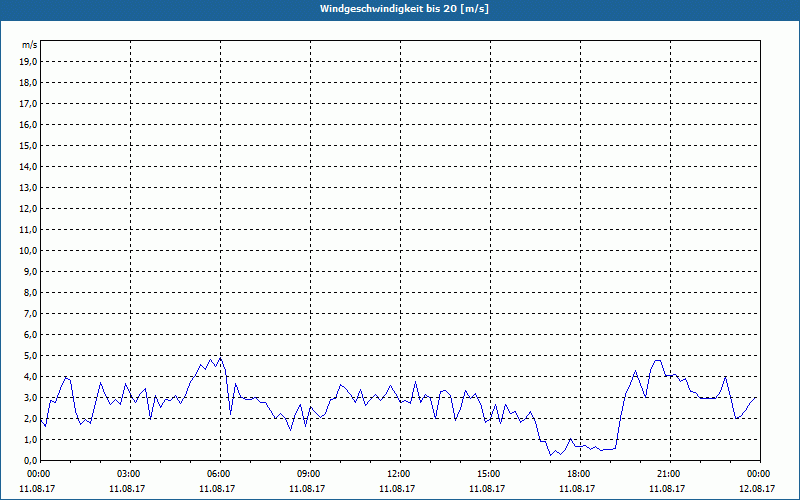Click the wind speed peak at 06:00
The height and width of the screenshot is (500, 800).
[x=220, y=356]
